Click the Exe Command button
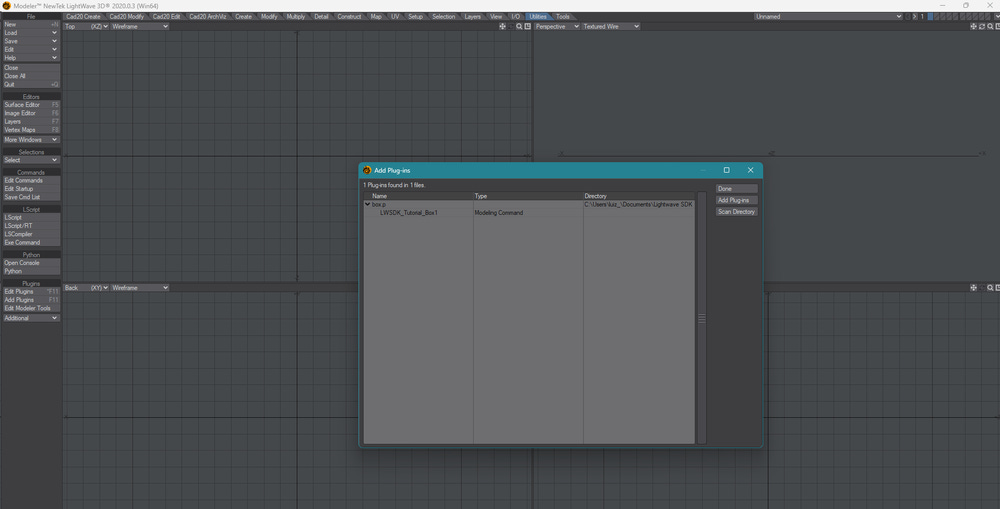The height and width of the screenshot is (509, 1000). [x=31, y=242]
